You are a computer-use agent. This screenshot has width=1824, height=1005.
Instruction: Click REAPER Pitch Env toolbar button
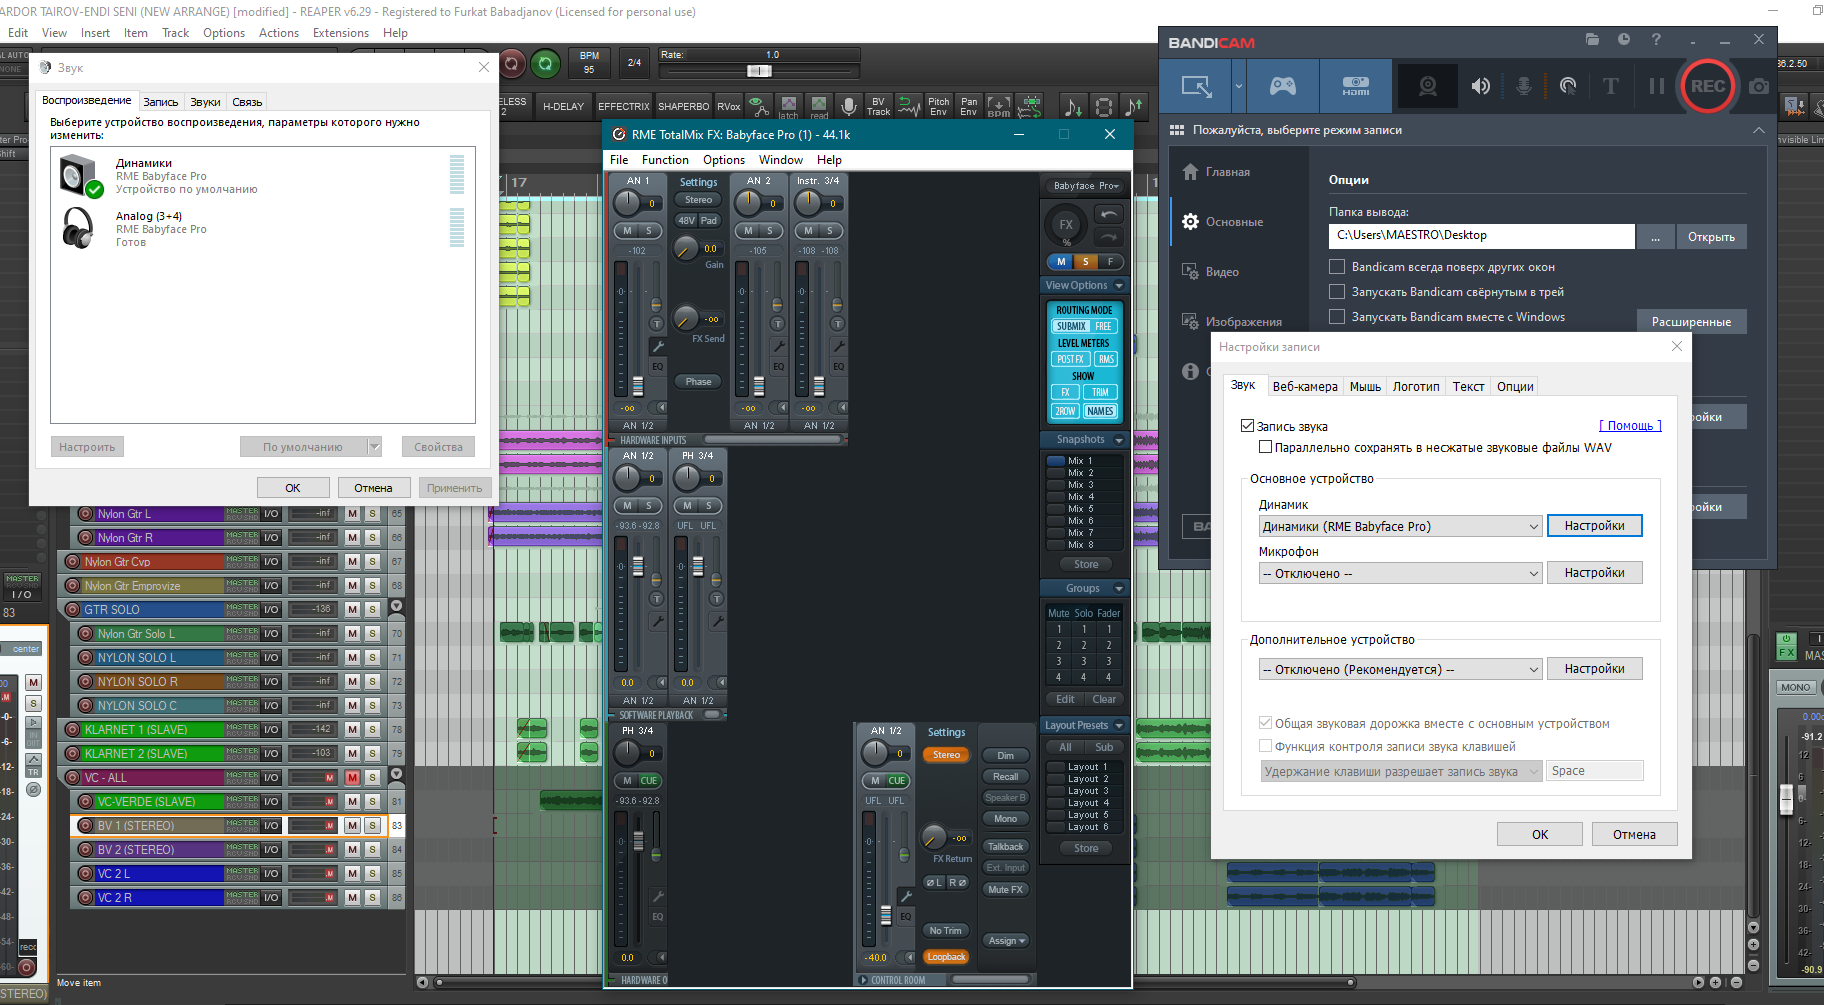(x=938, y=106)
